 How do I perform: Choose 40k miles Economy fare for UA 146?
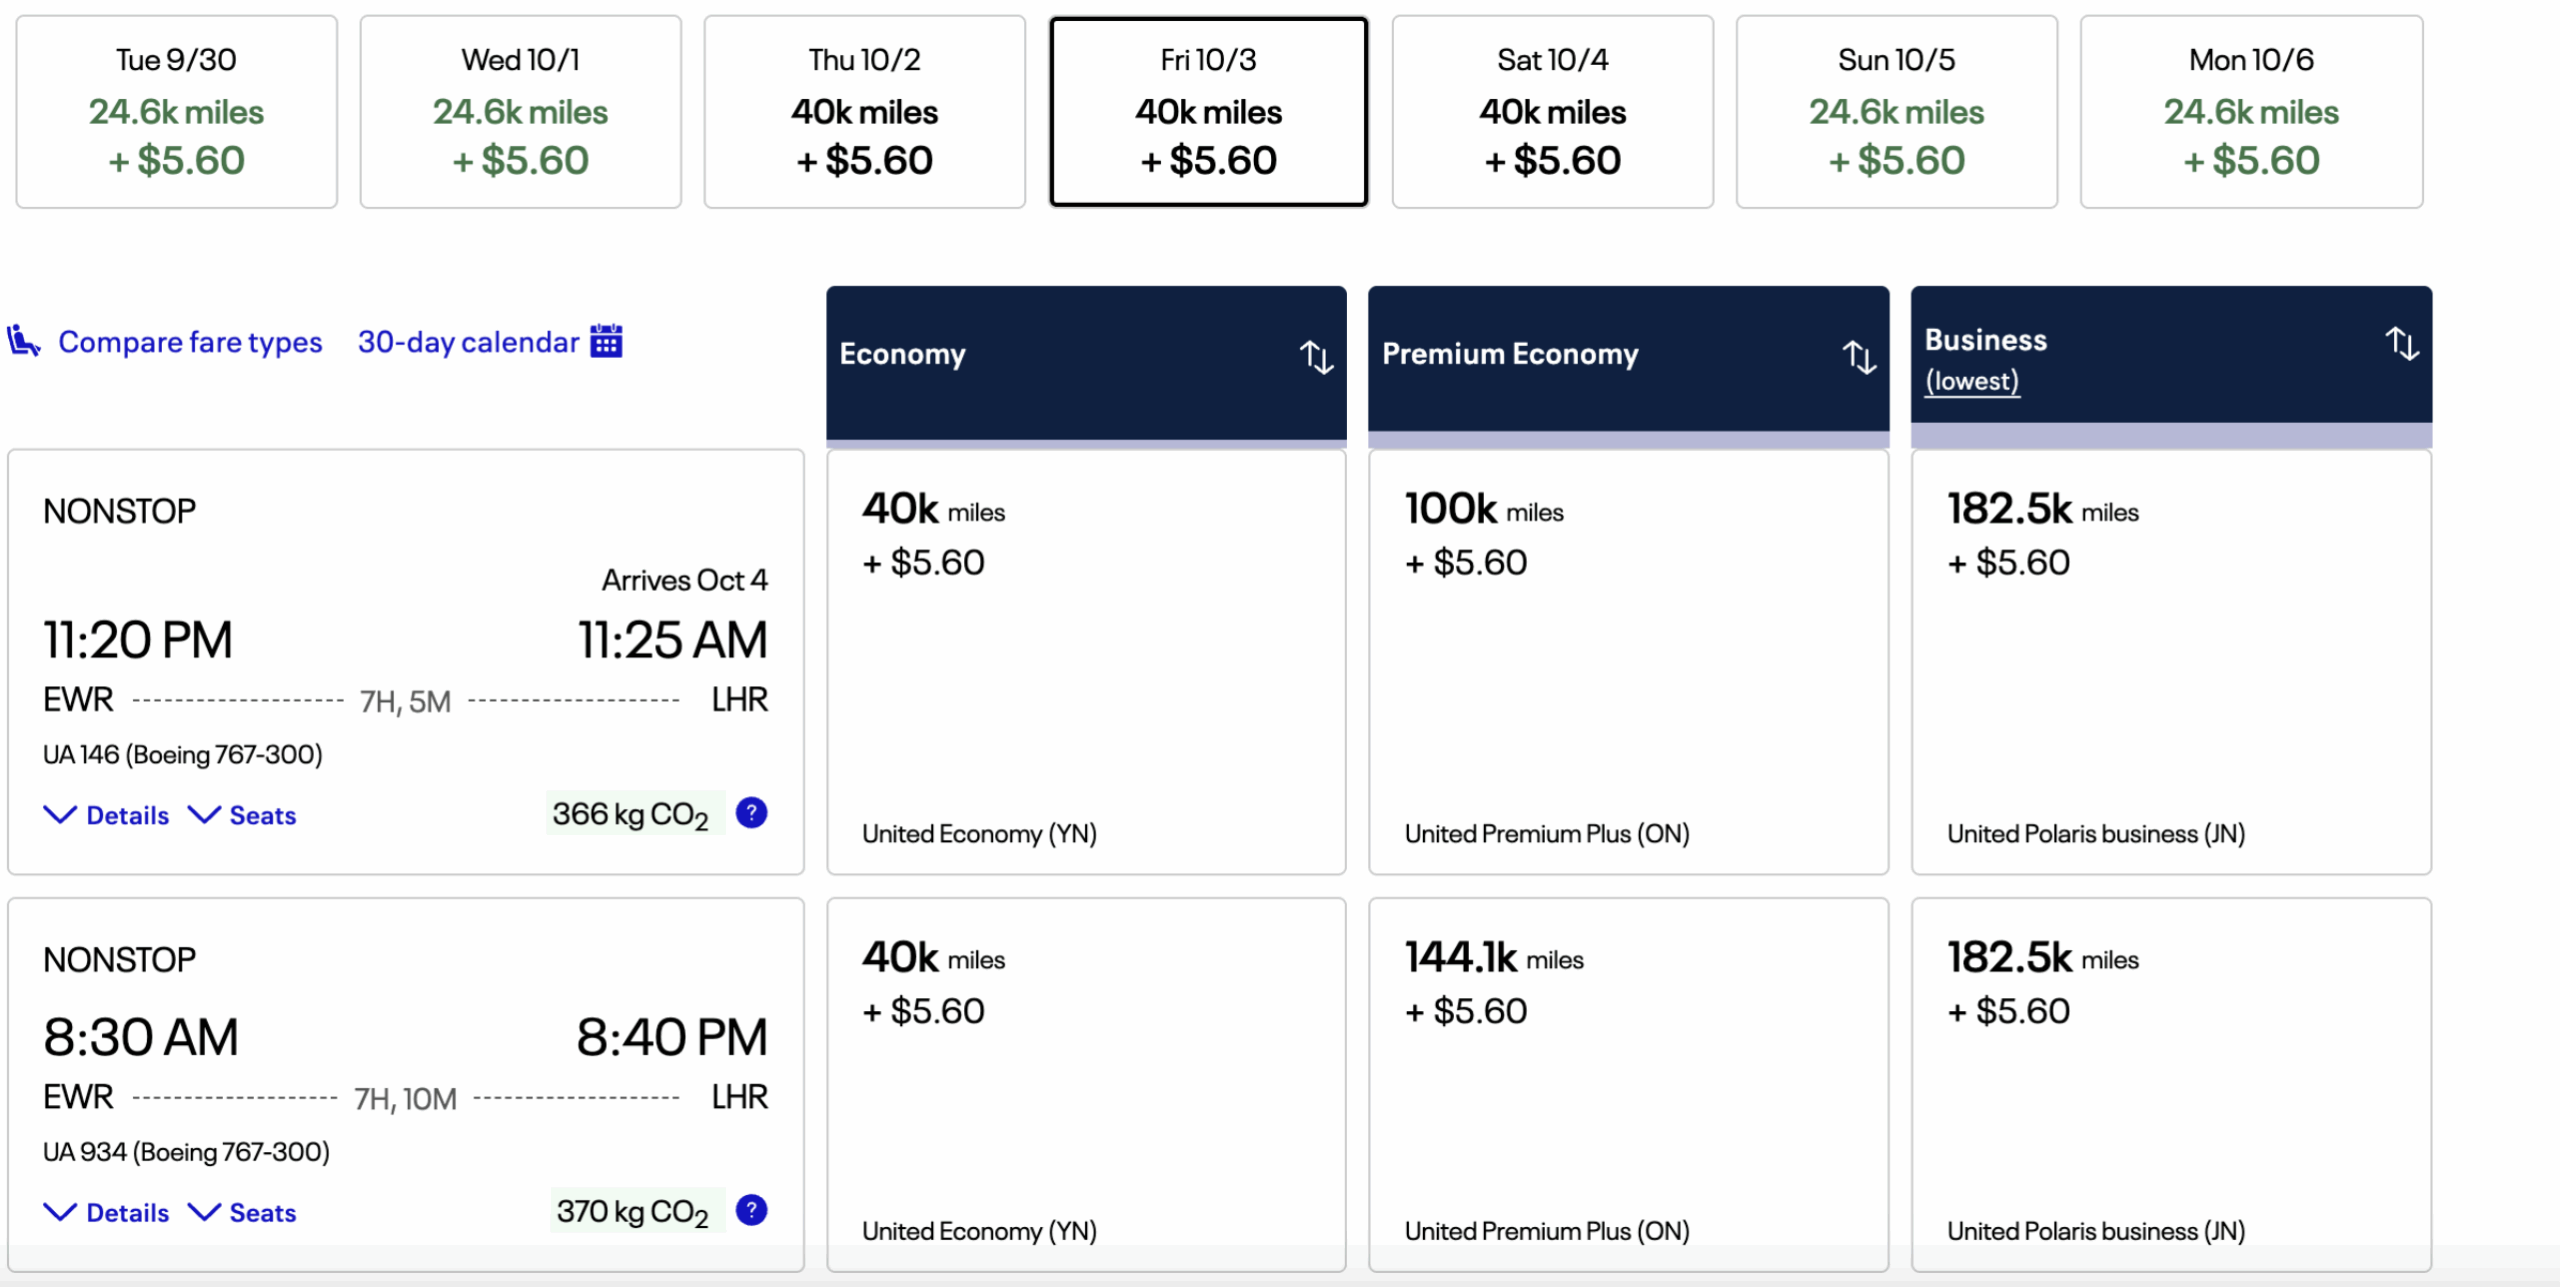point(1086,661)
